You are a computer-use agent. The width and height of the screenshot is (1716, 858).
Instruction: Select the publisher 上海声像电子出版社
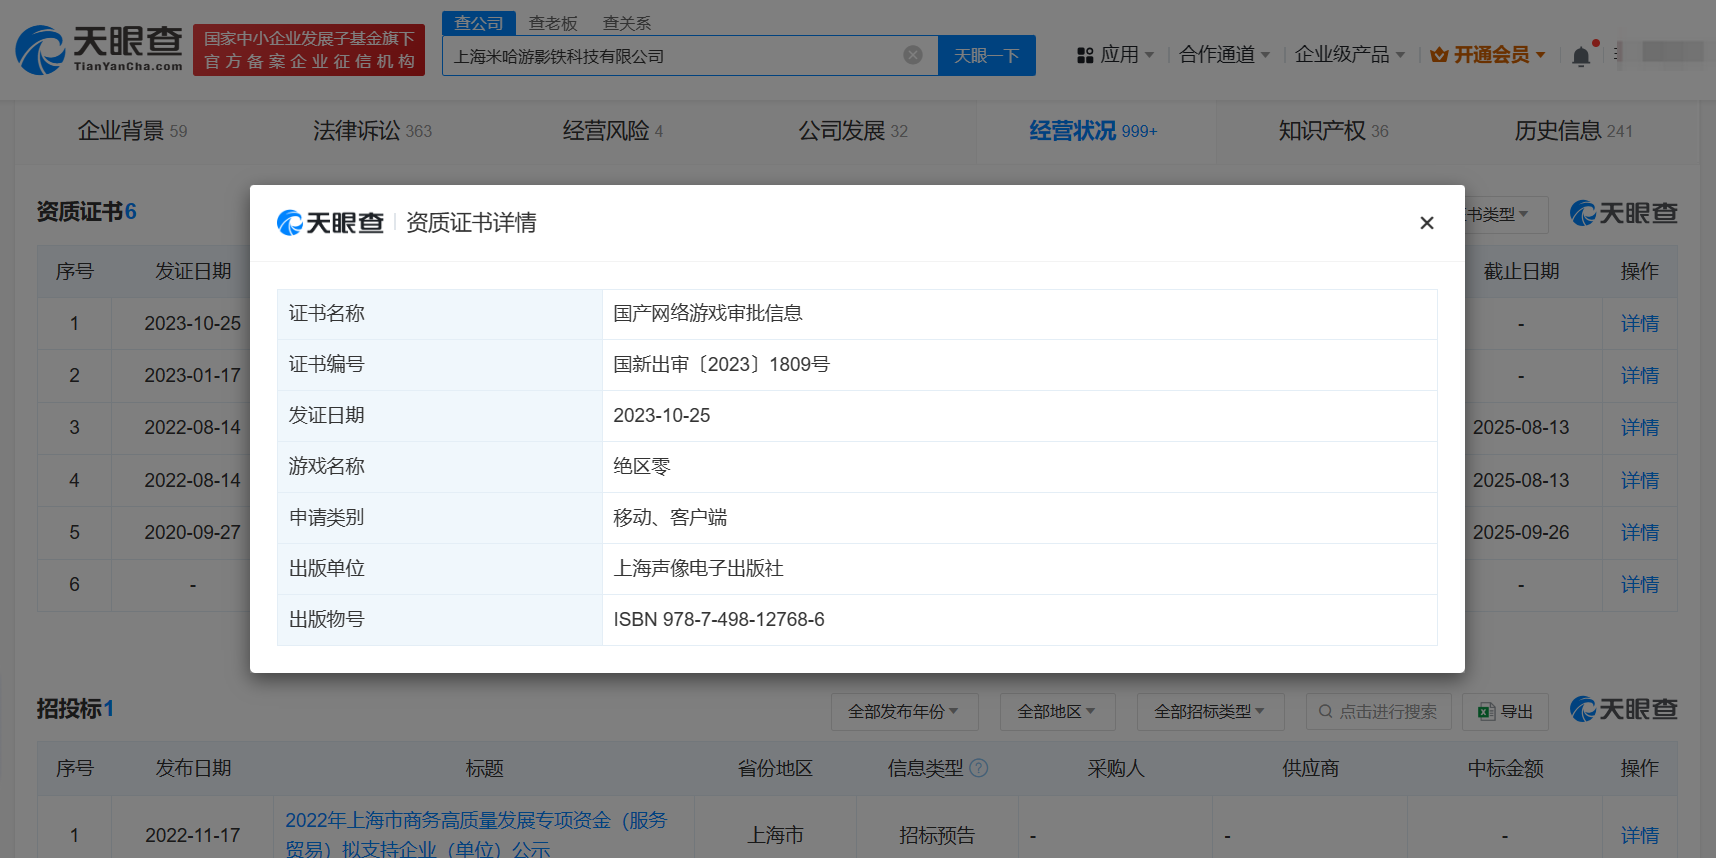(x=698, y=569)
